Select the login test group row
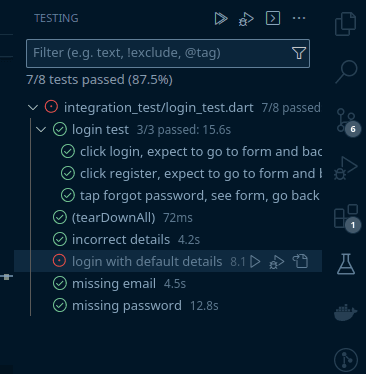 pyautogui.click(x=168, y=129)
